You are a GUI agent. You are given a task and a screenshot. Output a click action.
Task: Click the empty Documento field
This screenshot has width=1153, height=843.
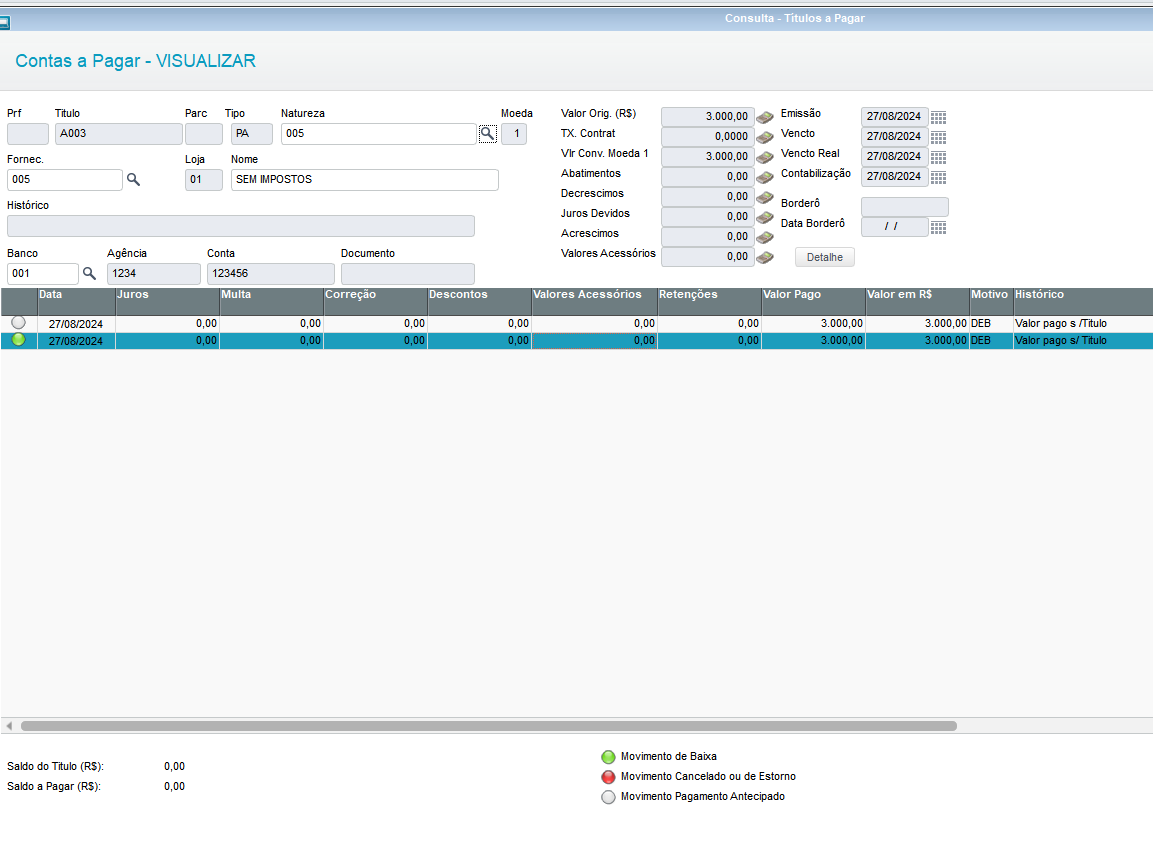(407, 274)
